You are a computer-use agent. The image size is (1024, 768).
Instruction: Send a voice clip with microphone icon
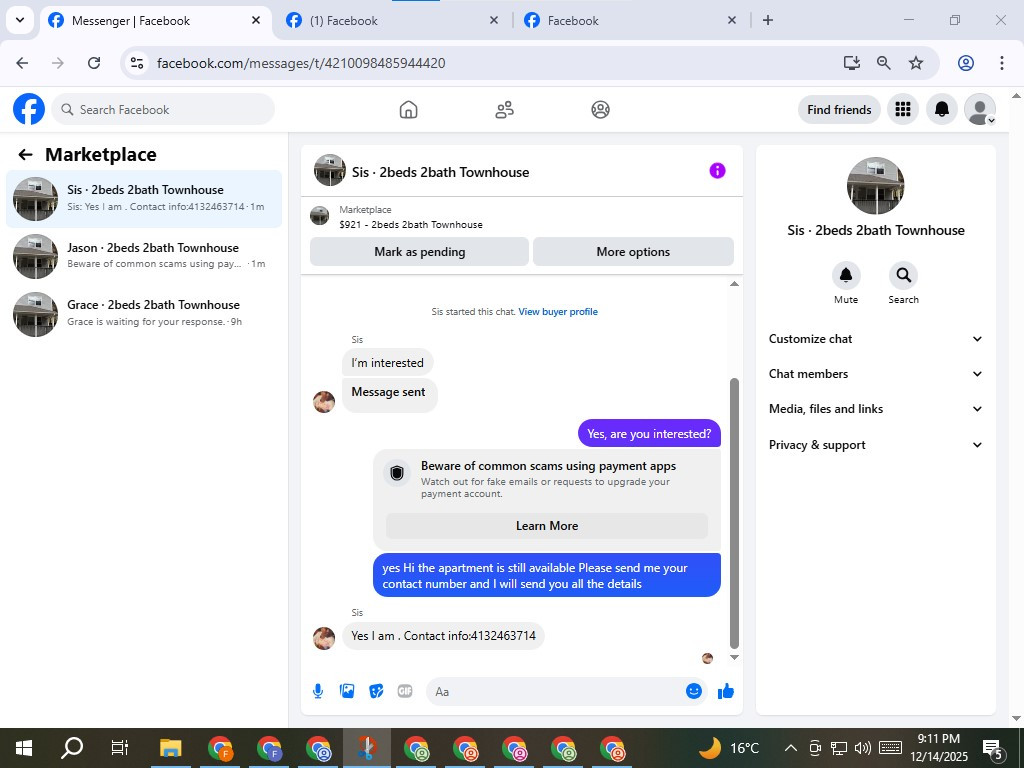pyautogui.click(x=318, y=691)
